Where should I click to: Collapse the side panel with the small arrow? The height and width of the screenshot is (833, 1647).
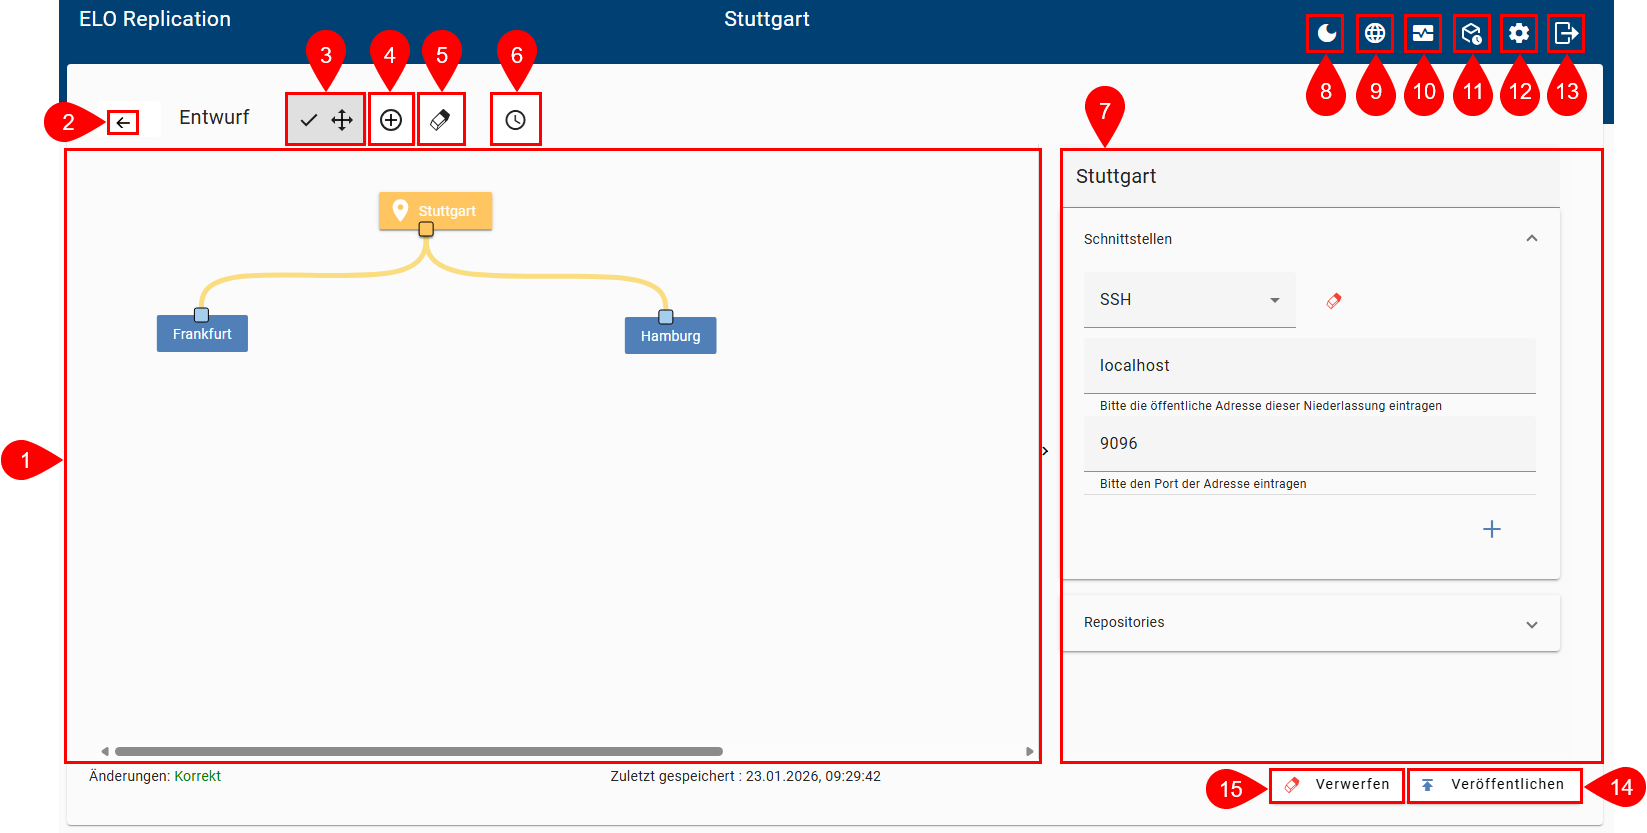tap(1046, 451)
